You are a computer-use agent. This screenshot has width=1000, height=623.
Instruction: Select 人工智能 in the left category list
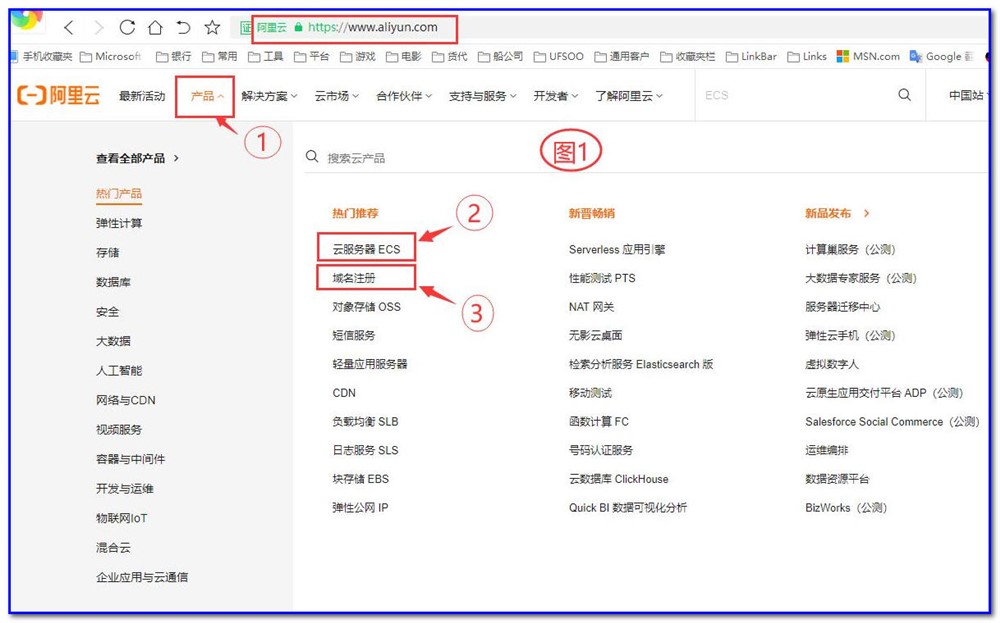coord(119,370)
